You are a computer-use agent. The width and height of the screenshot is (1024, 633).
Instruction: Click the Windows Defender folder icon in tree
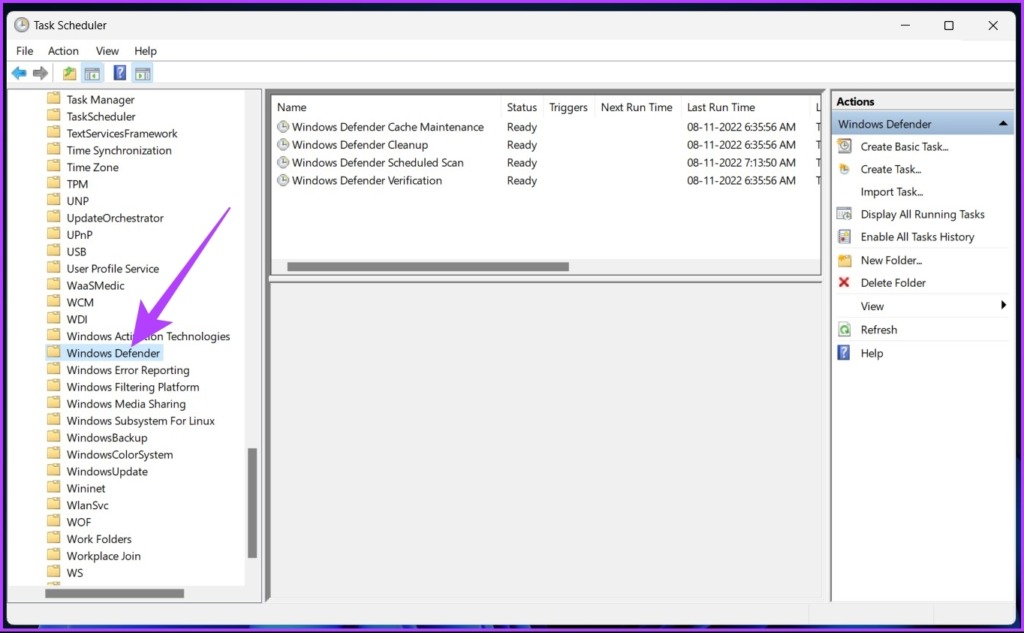54,352
